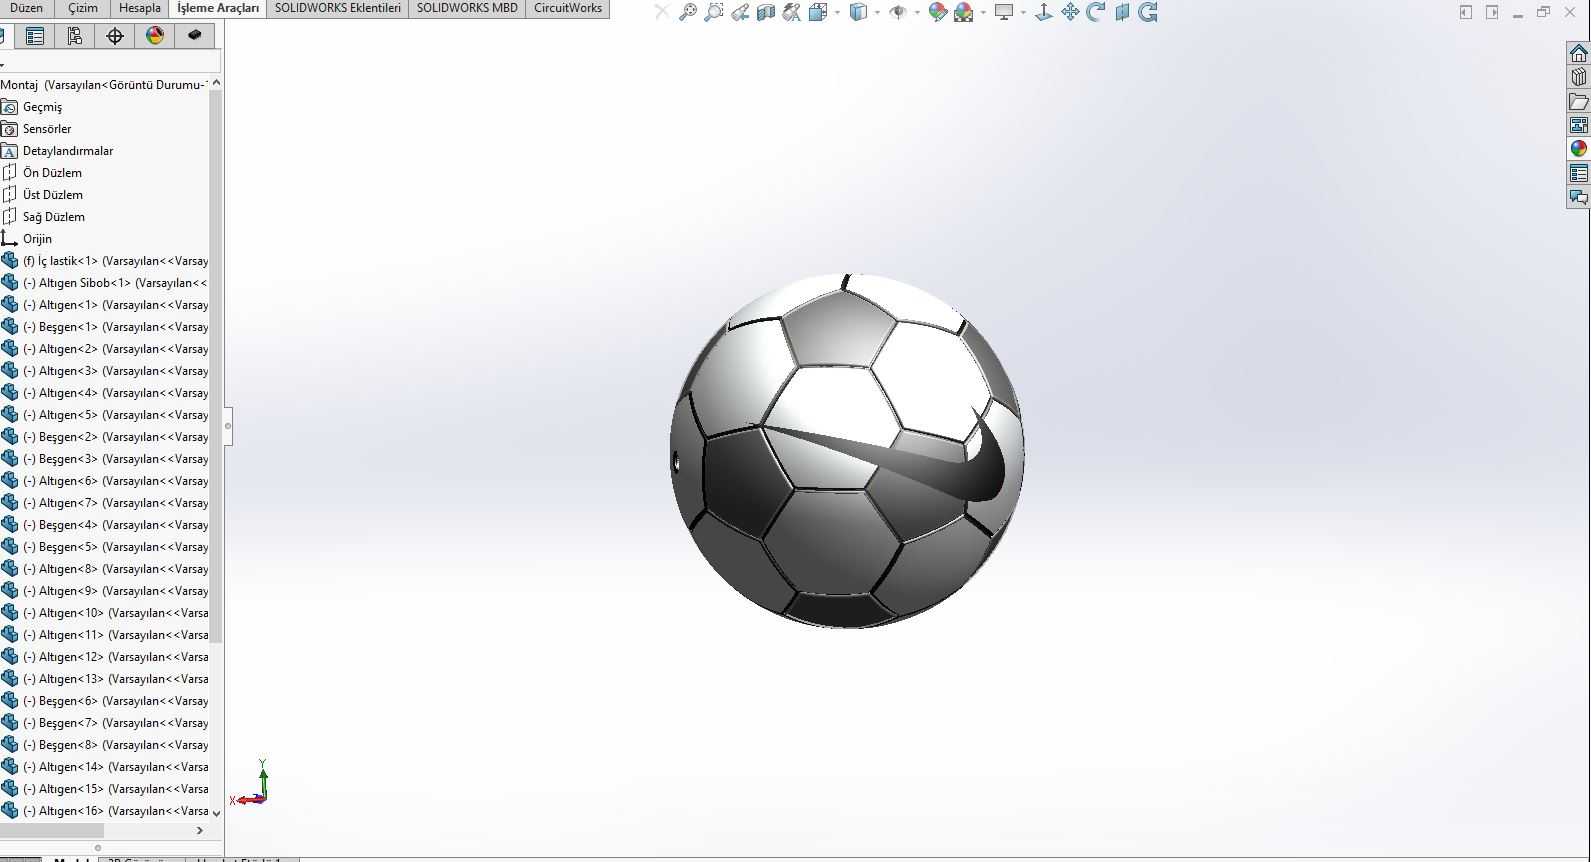Open the Appearances task pane tab
The height and width of the screenshot is (862, 1591).
pos(1579,149)
